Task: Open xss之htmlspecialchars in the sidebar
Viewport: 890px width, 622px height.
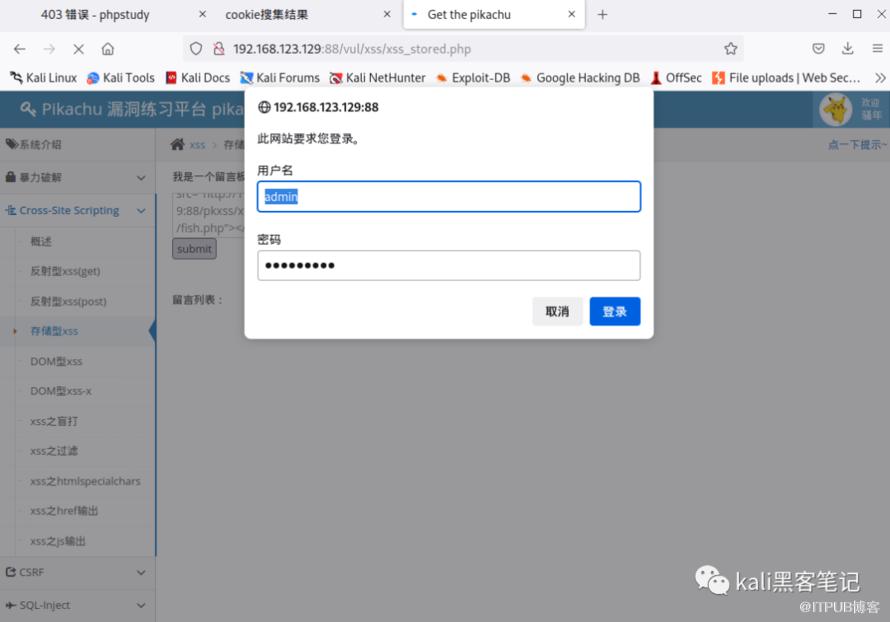Action: point(85,481)
